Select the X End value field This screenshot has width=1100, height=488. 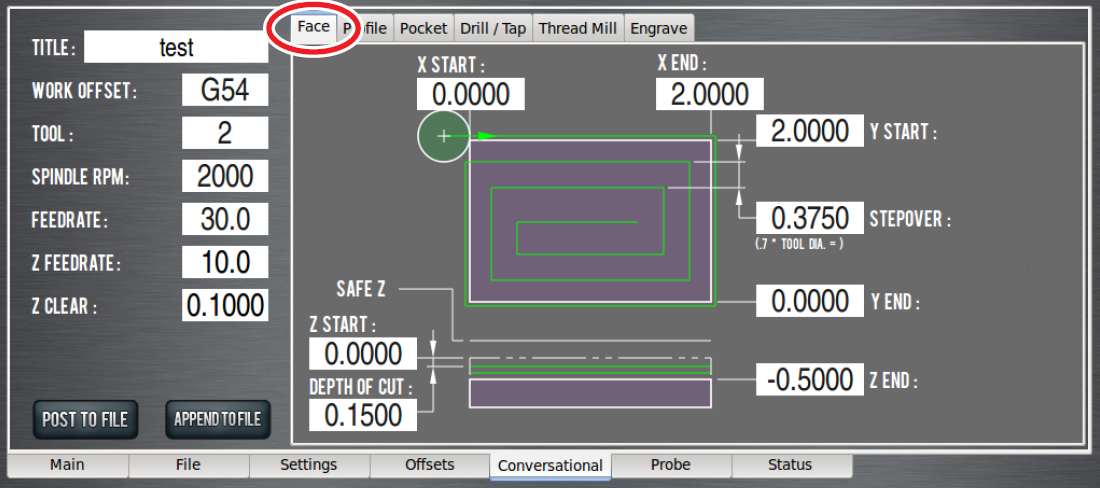click(x=709, y=95)
